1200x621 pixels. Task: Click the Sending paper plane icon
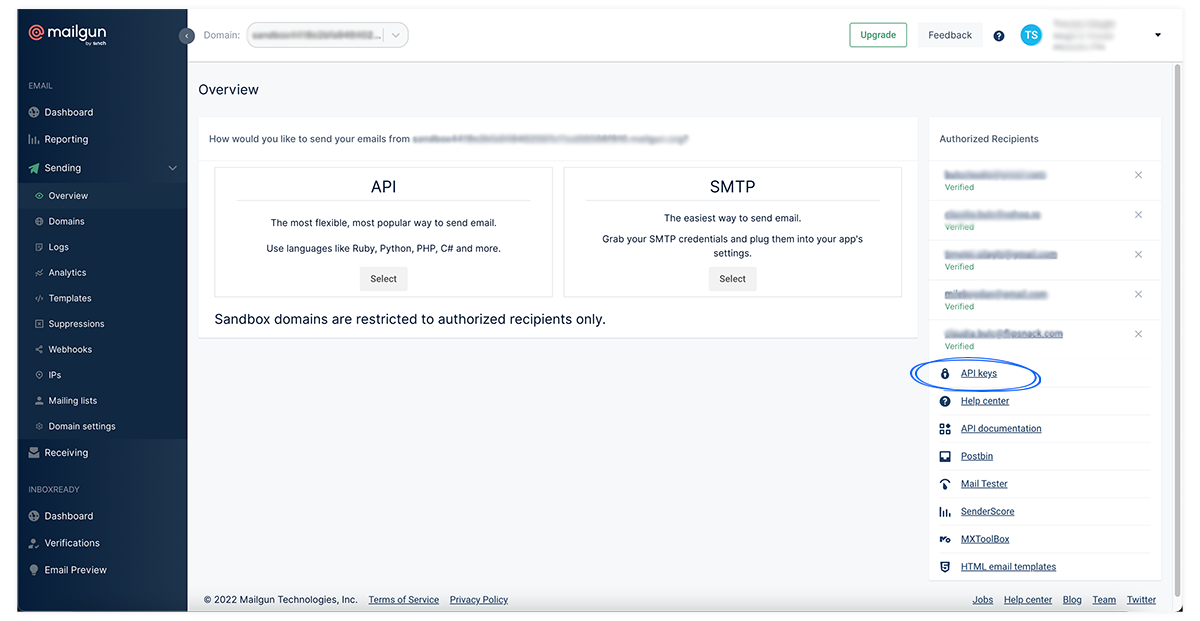[x=34, y=168]
